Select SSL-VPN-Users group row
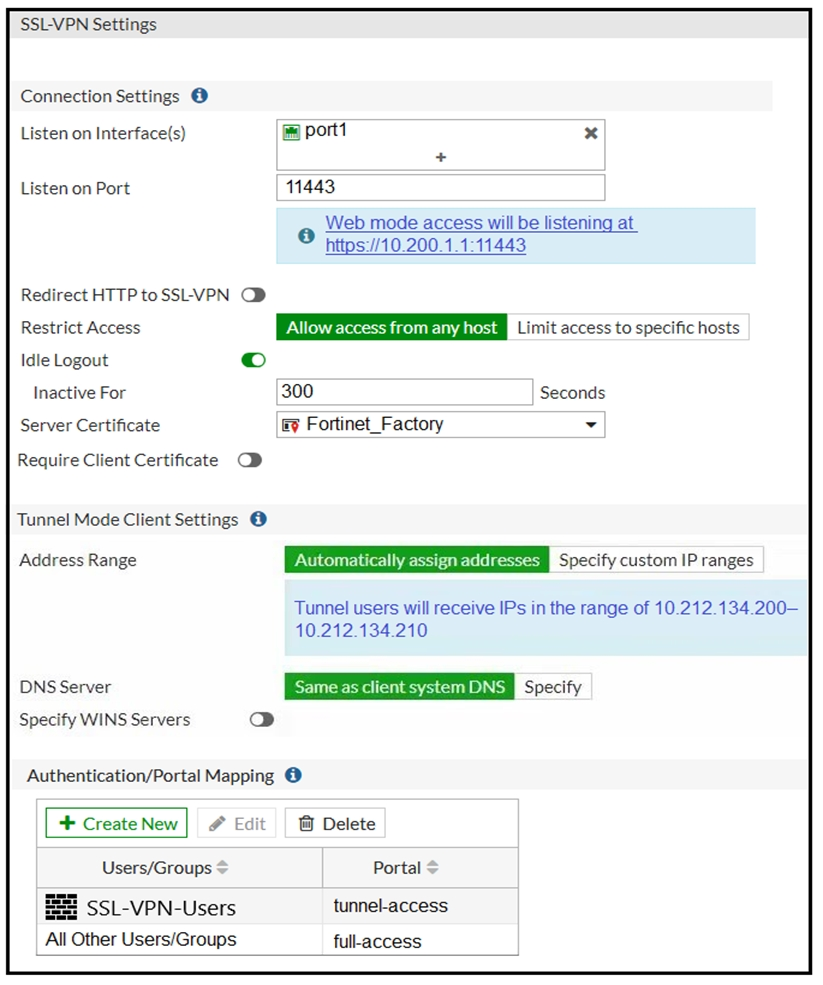Viewport: 823px width, 985px height. tap(277, 906)
